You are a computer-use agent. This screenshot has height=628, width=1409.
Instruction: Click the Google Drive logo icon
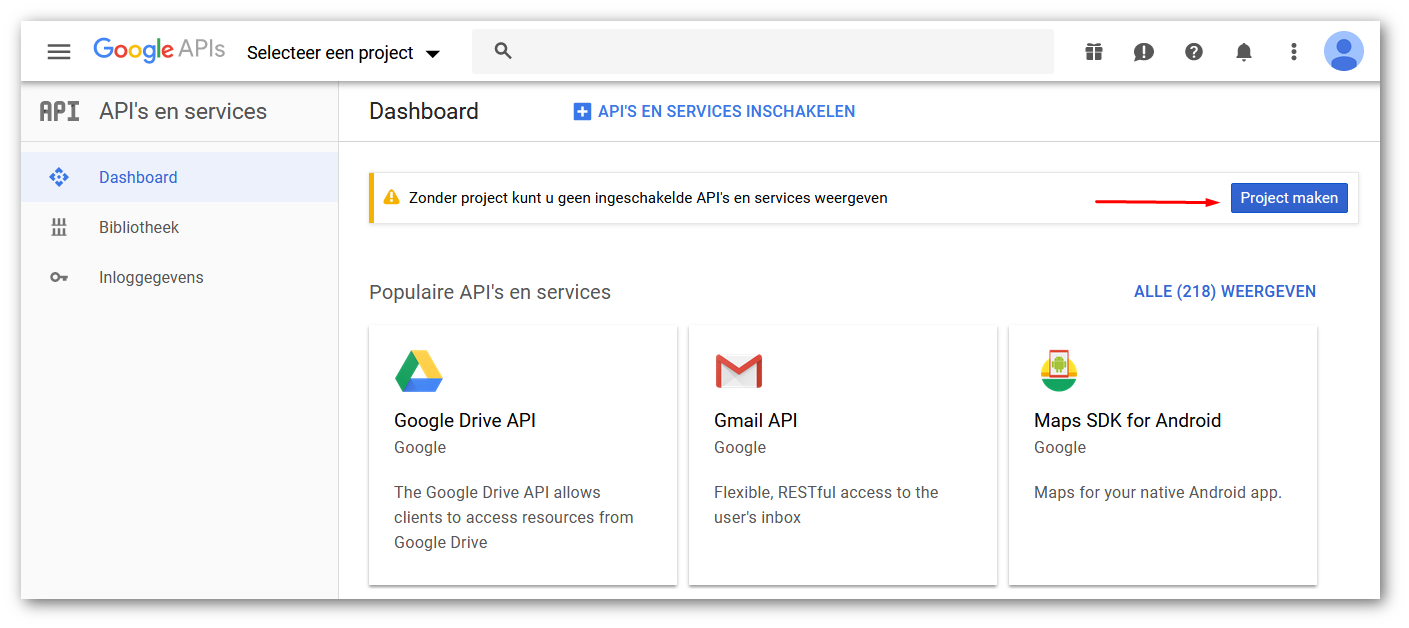[x=419, y=371]
